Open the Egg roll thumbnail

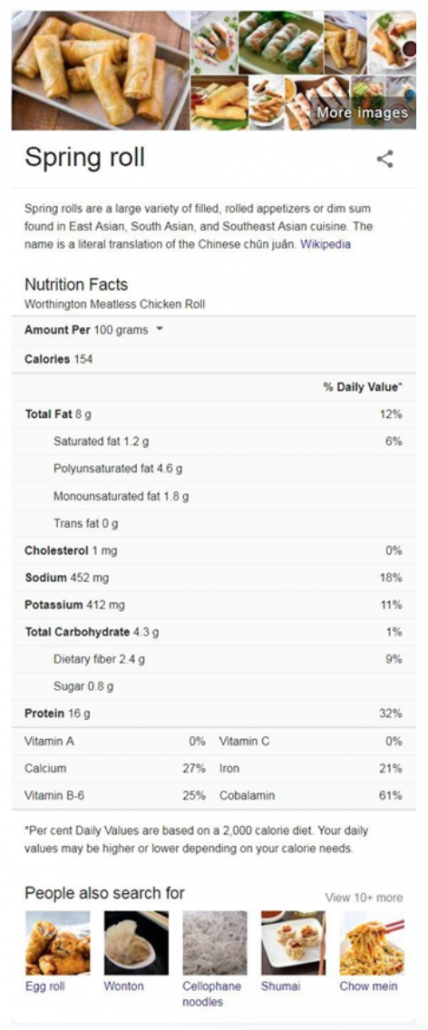tap(58, 943)
